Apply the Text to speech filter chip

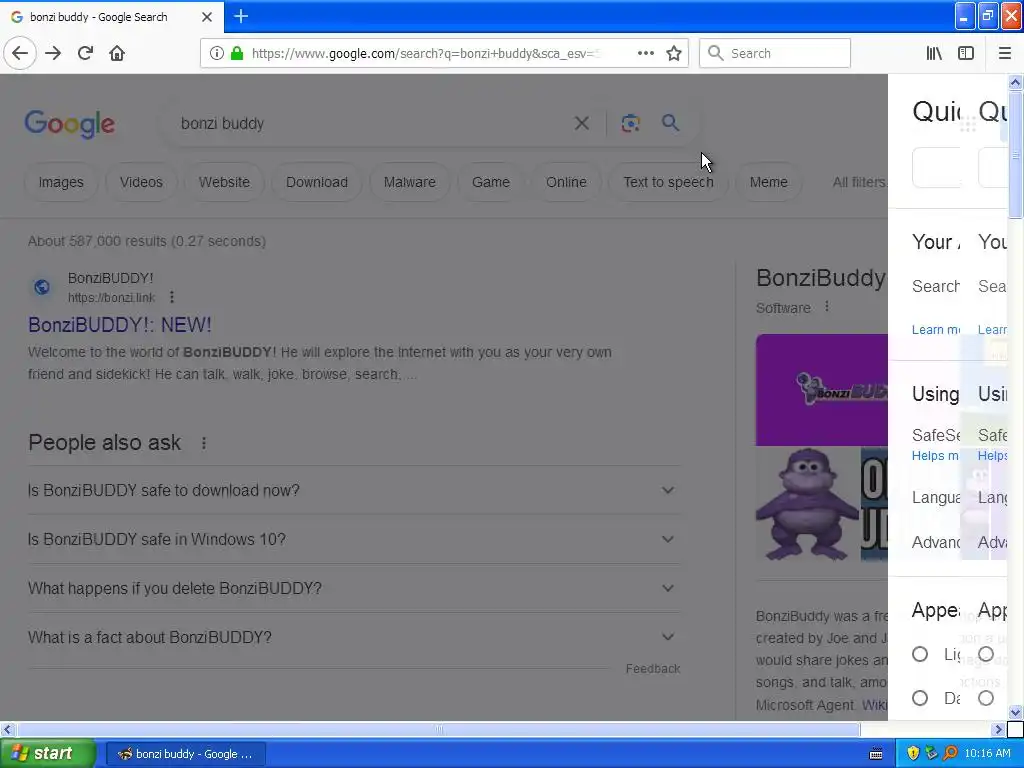tap(668, 182)
